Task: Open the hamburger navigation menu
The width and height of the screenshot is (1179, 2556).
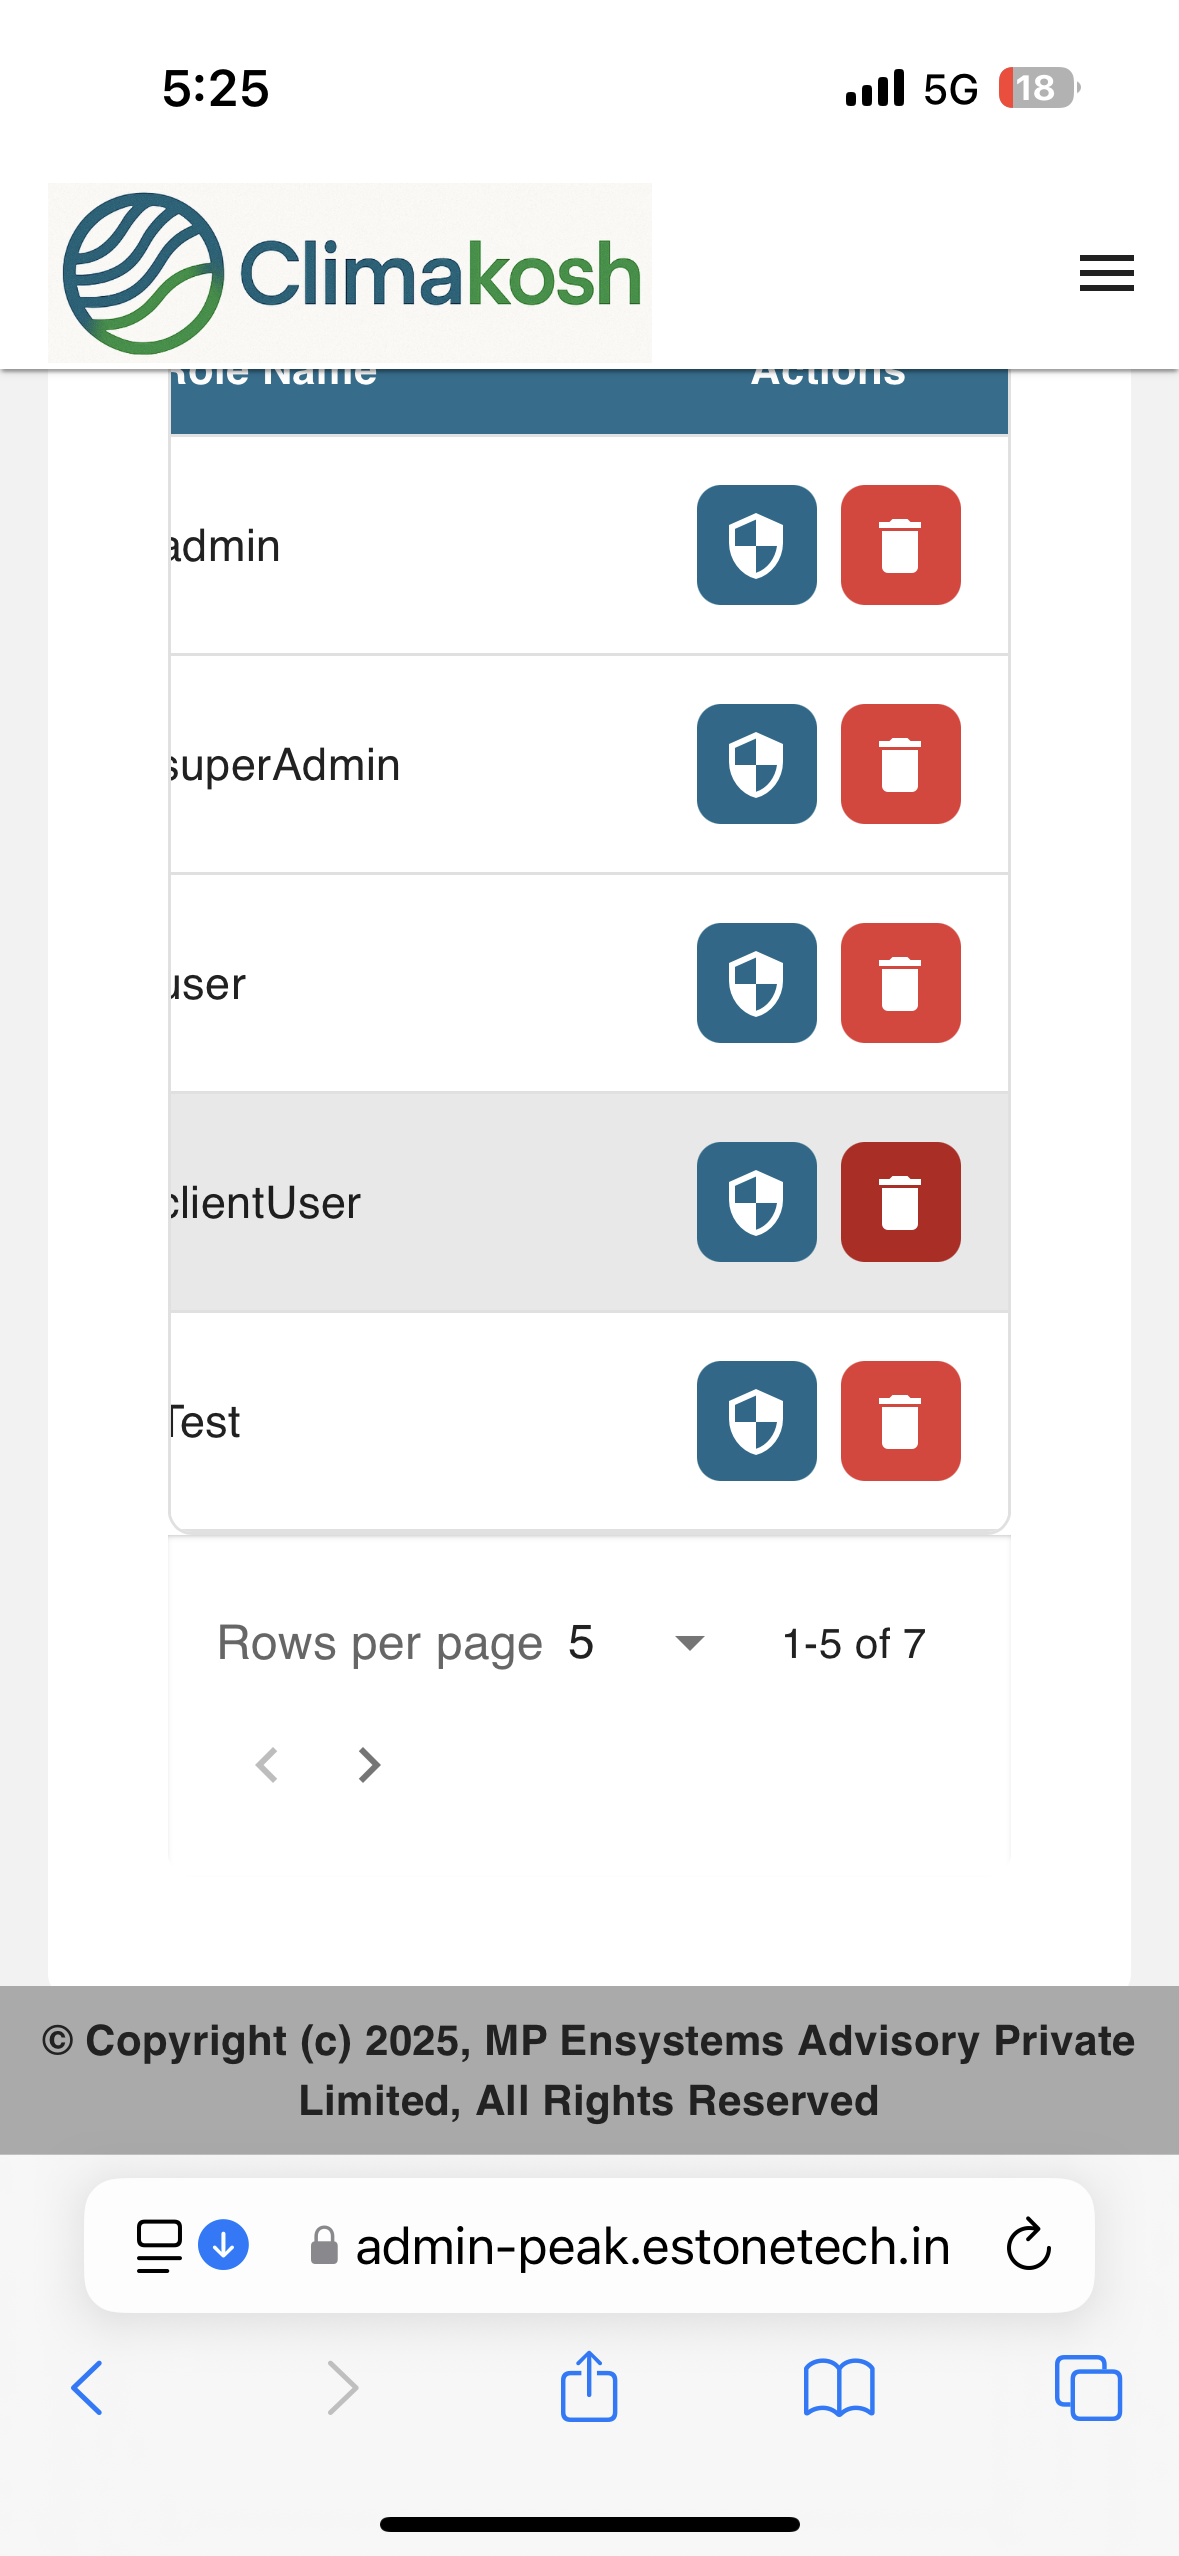Action: pos(1106,273)
